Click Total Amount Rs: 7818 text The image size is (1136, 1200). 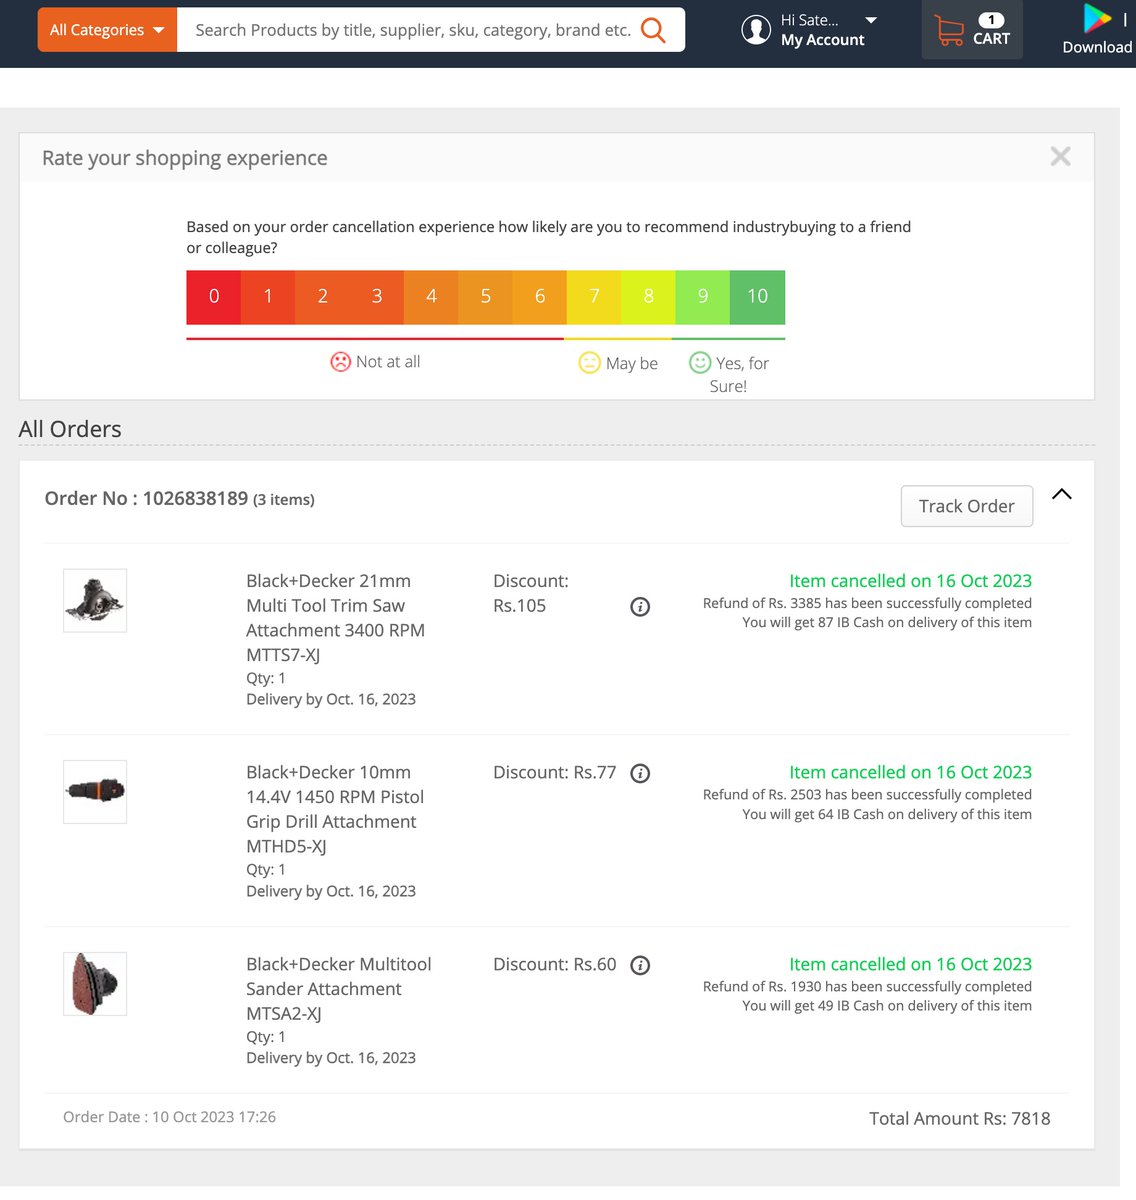pos(960,1119)
